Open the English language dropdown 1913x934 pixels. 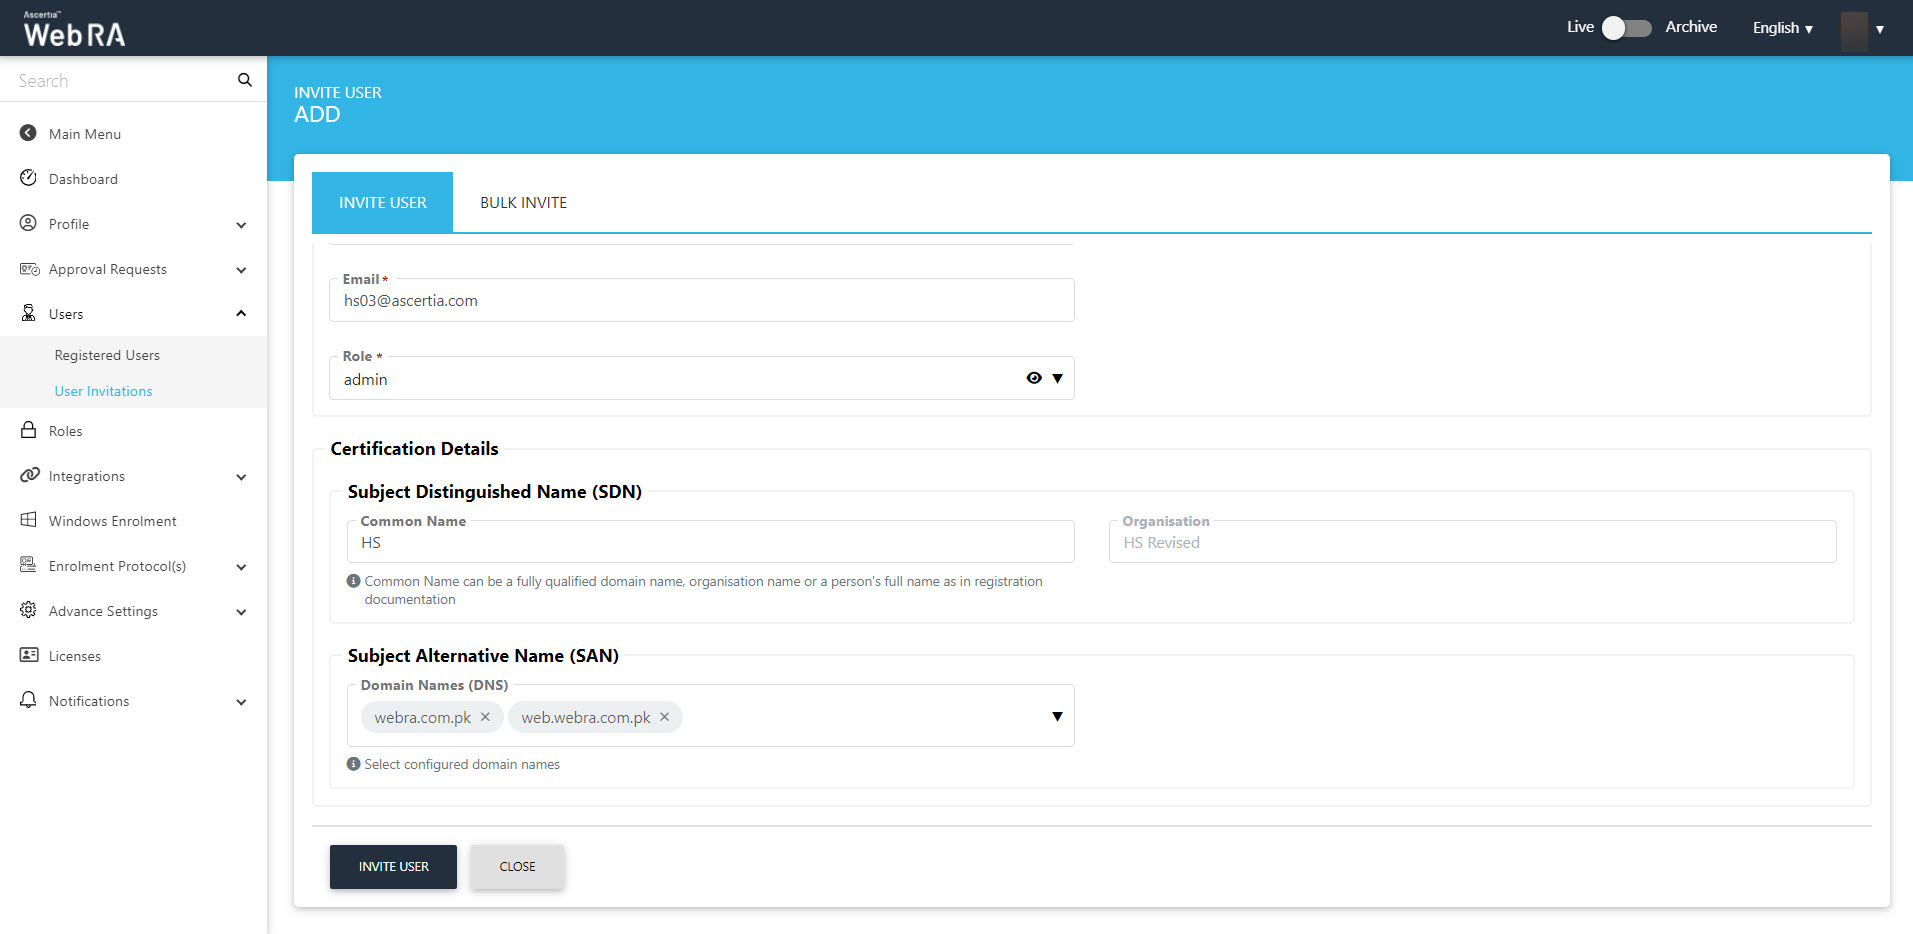pyautogui.click(x=1782, y=28)
